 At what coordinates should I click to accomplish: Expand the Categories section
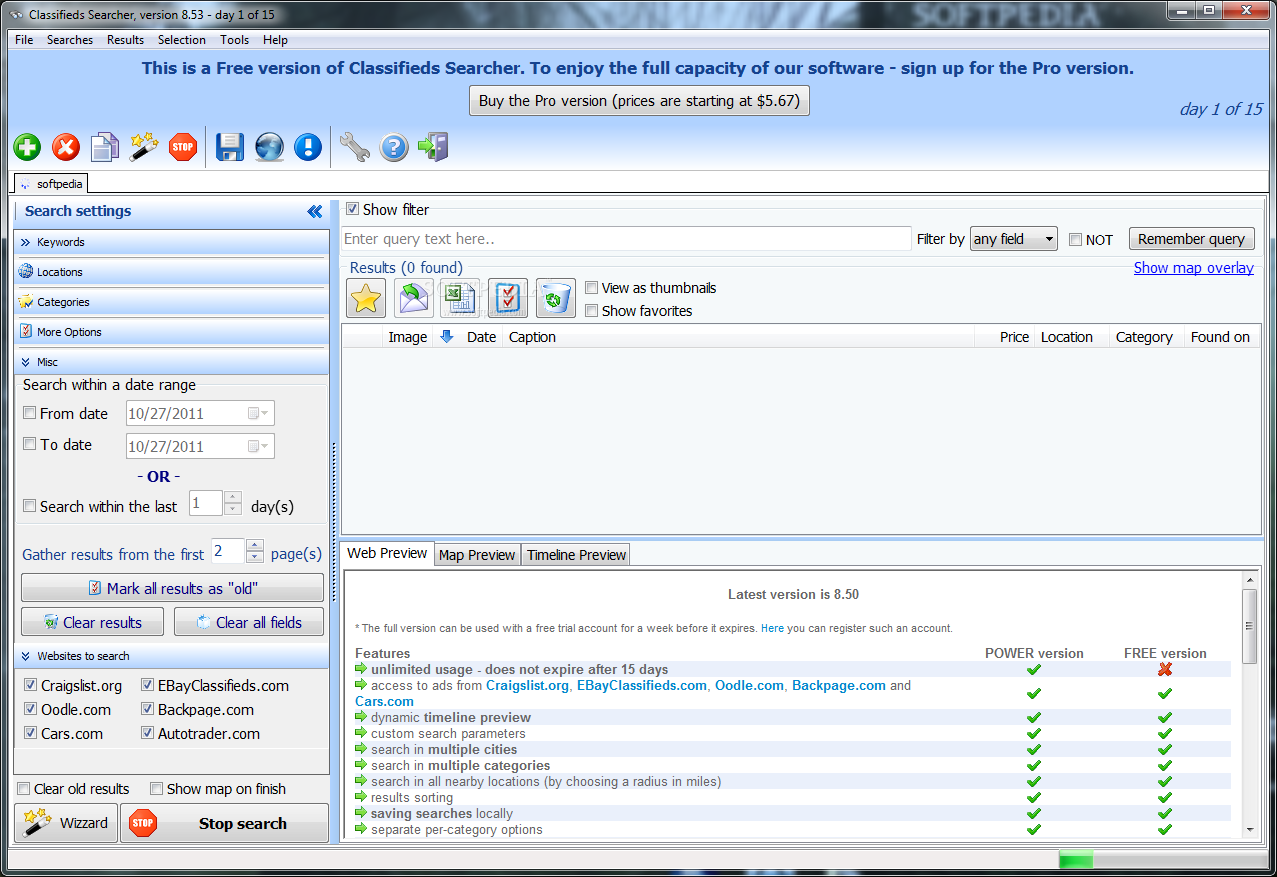171,302
